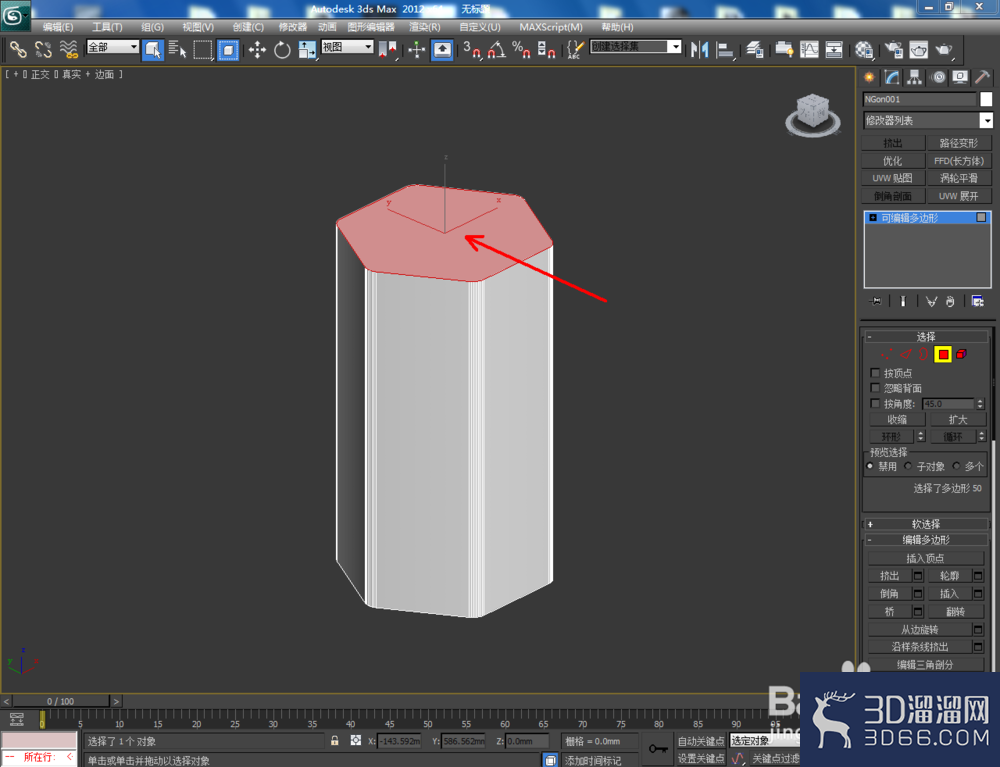
Task: Open the Utilities hammer panel tab
Action: [983, 77]
